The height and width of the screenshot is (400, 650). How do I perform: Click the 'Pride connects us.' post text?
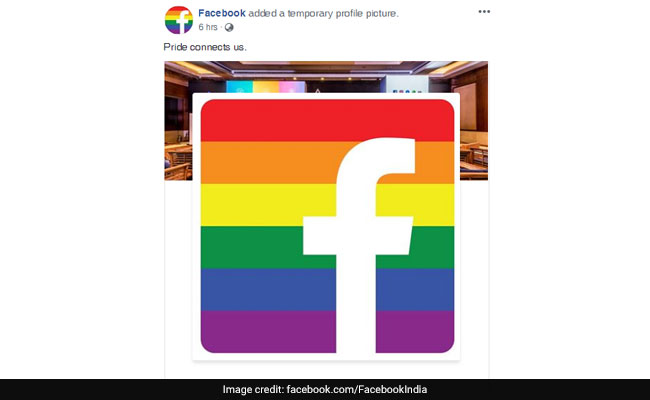pos(205,47)
